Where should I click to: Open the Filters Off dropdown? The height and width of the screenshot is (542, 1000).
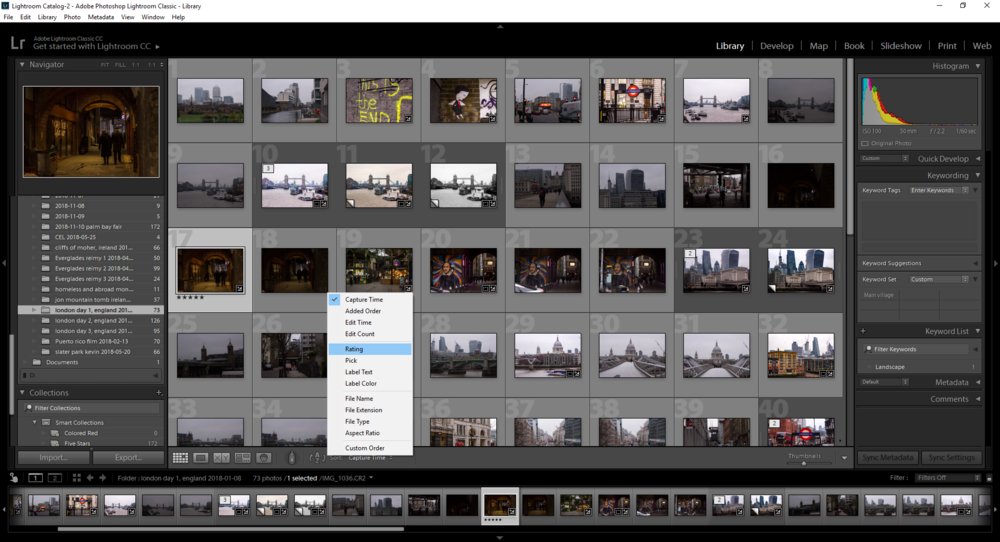point(946,478)
